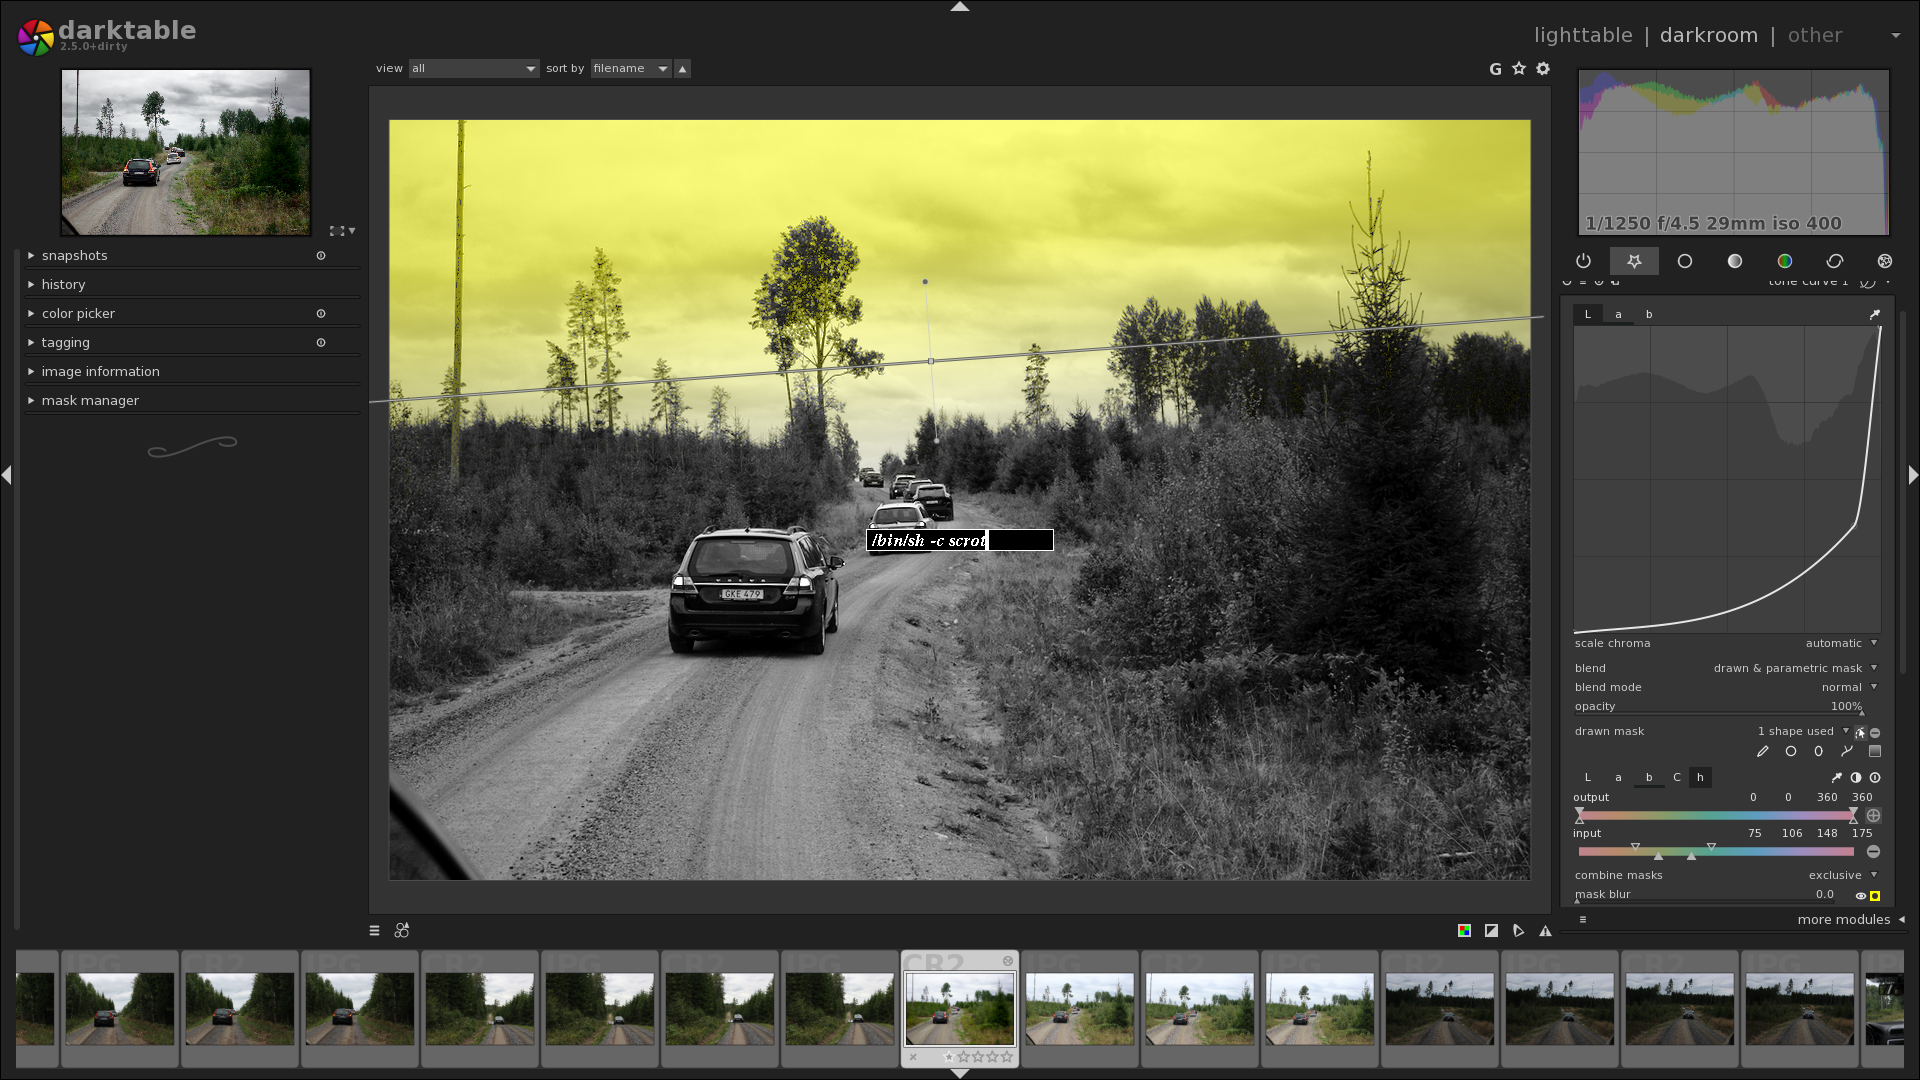Reverse sort order arrow button

click(x=682, y=69)
